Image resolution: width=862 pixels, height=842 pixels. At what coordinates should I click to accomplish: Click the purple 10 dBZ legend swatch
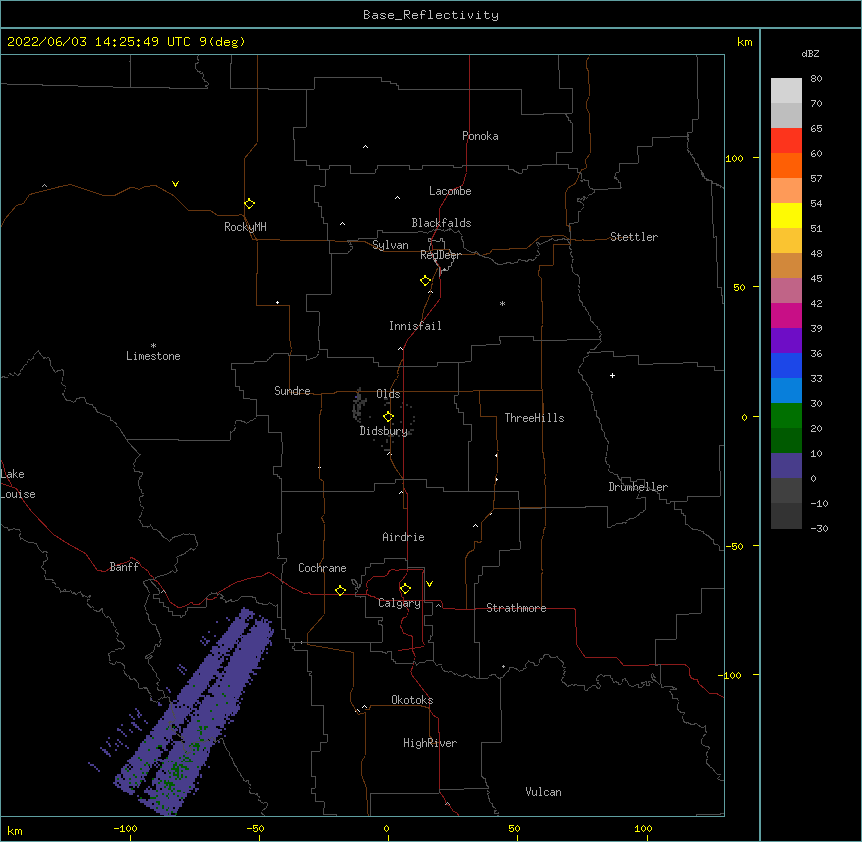point(786,466)
